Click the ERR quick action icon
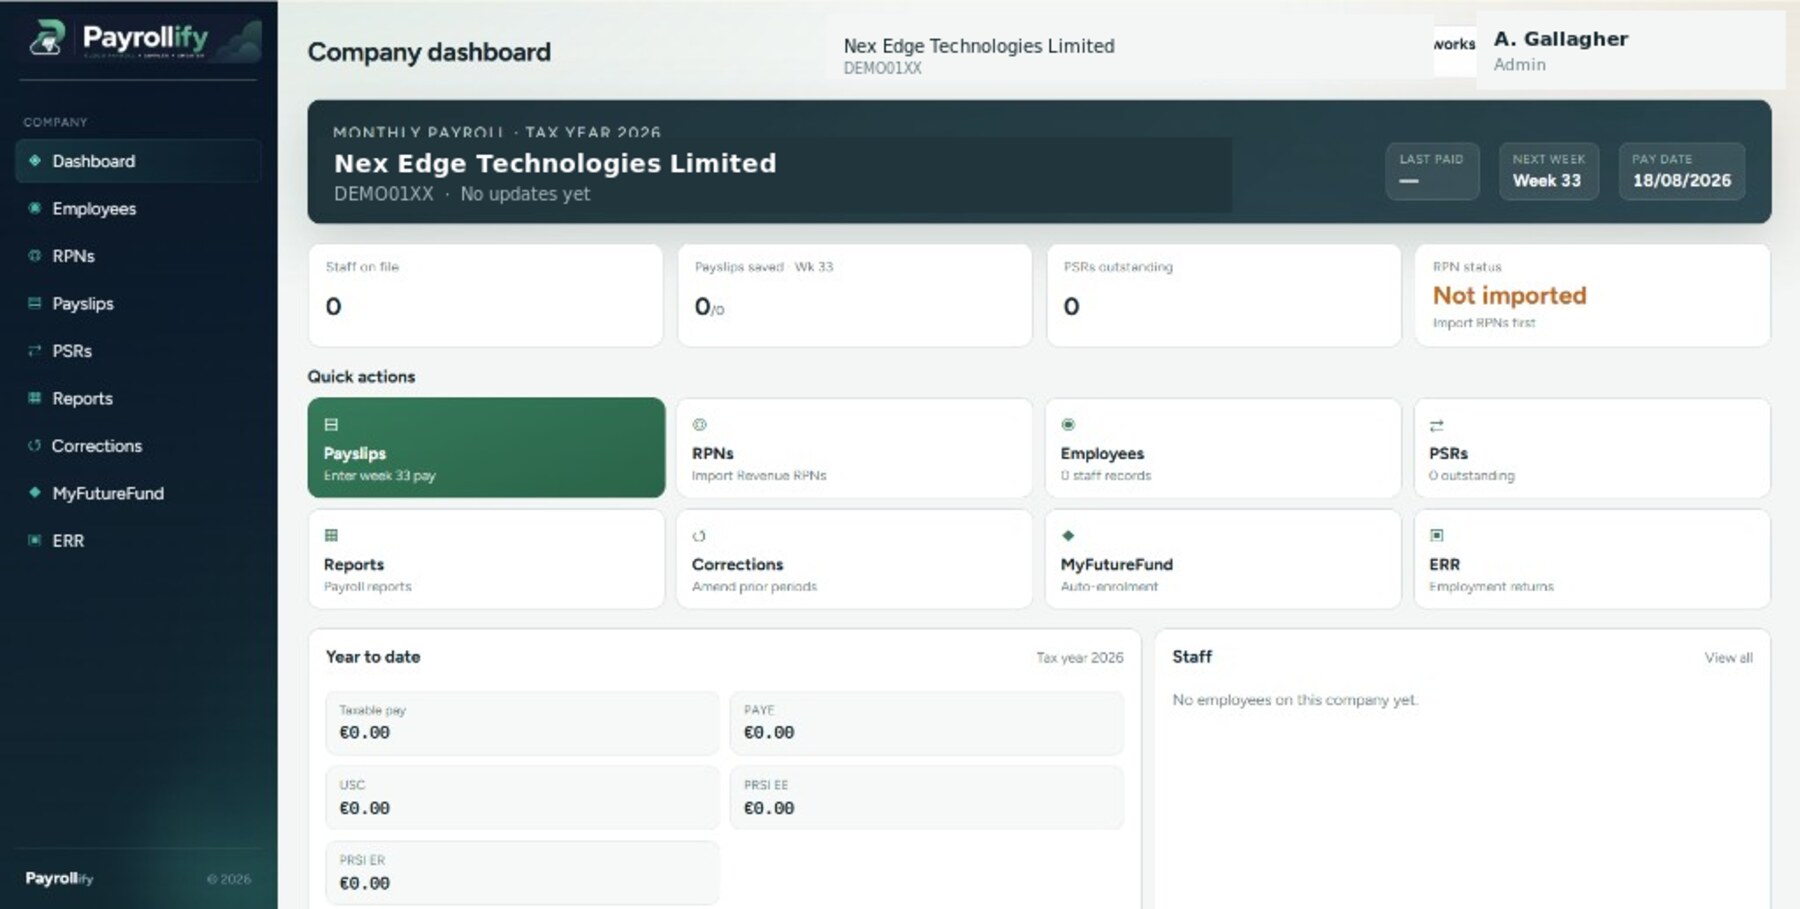This screenshot has width=1800, height=909. [1437, 536]
